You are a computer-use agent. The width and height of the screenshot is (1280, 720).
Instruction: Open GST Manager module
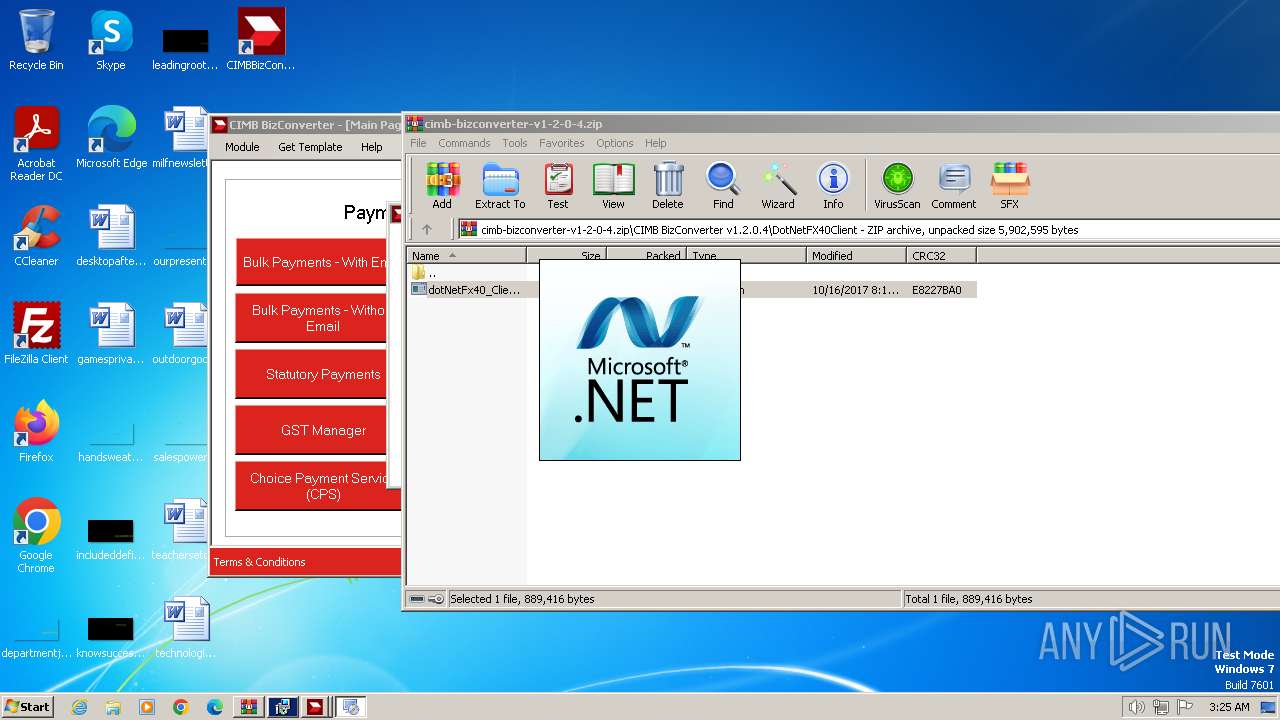click(x=312, y=430)
